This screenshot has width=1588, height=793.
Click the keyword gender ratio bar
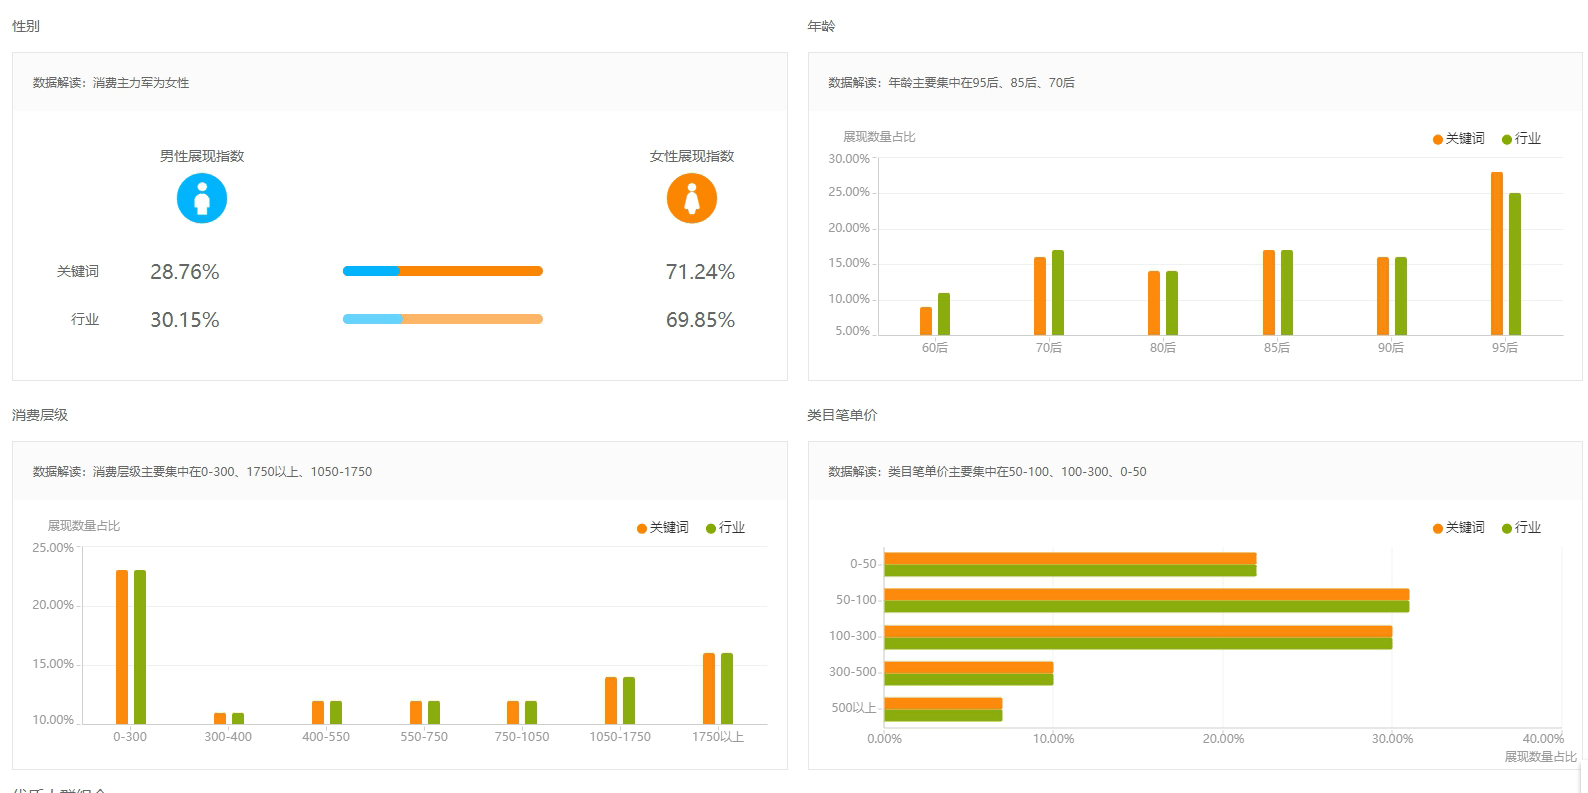coord(442,271)
